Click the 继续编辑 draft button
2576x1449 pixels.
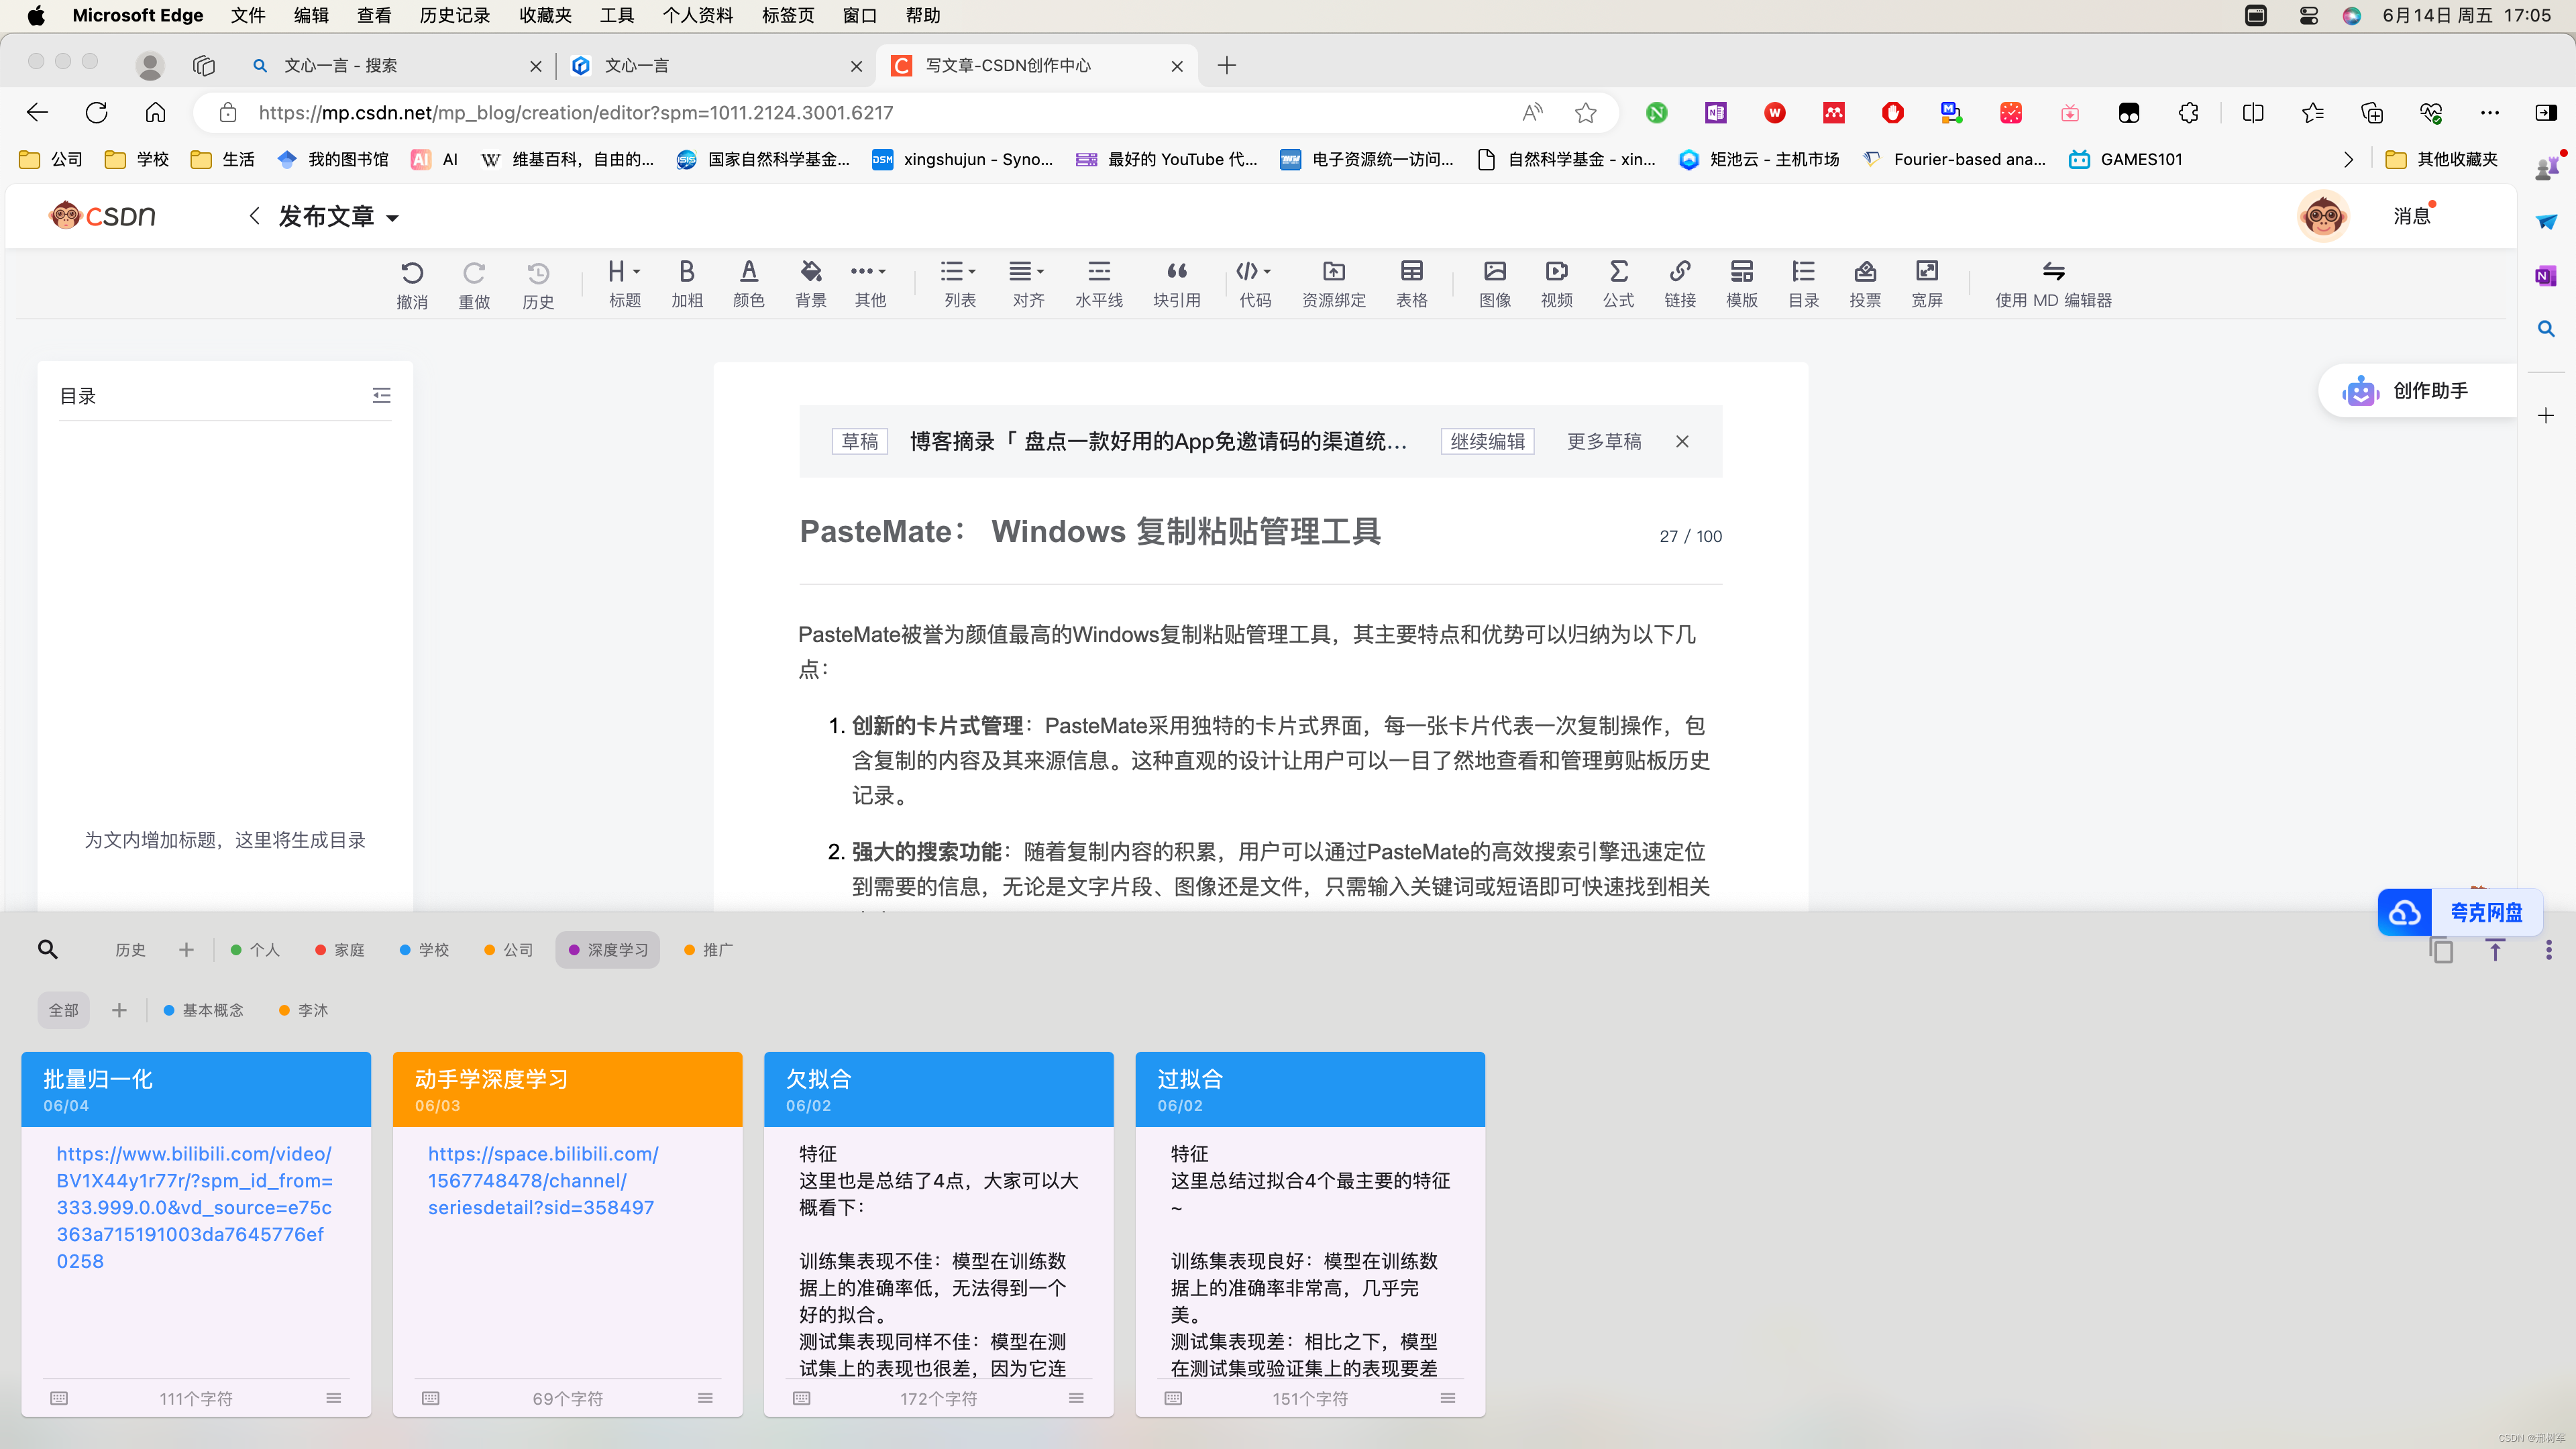[1487, 441]
